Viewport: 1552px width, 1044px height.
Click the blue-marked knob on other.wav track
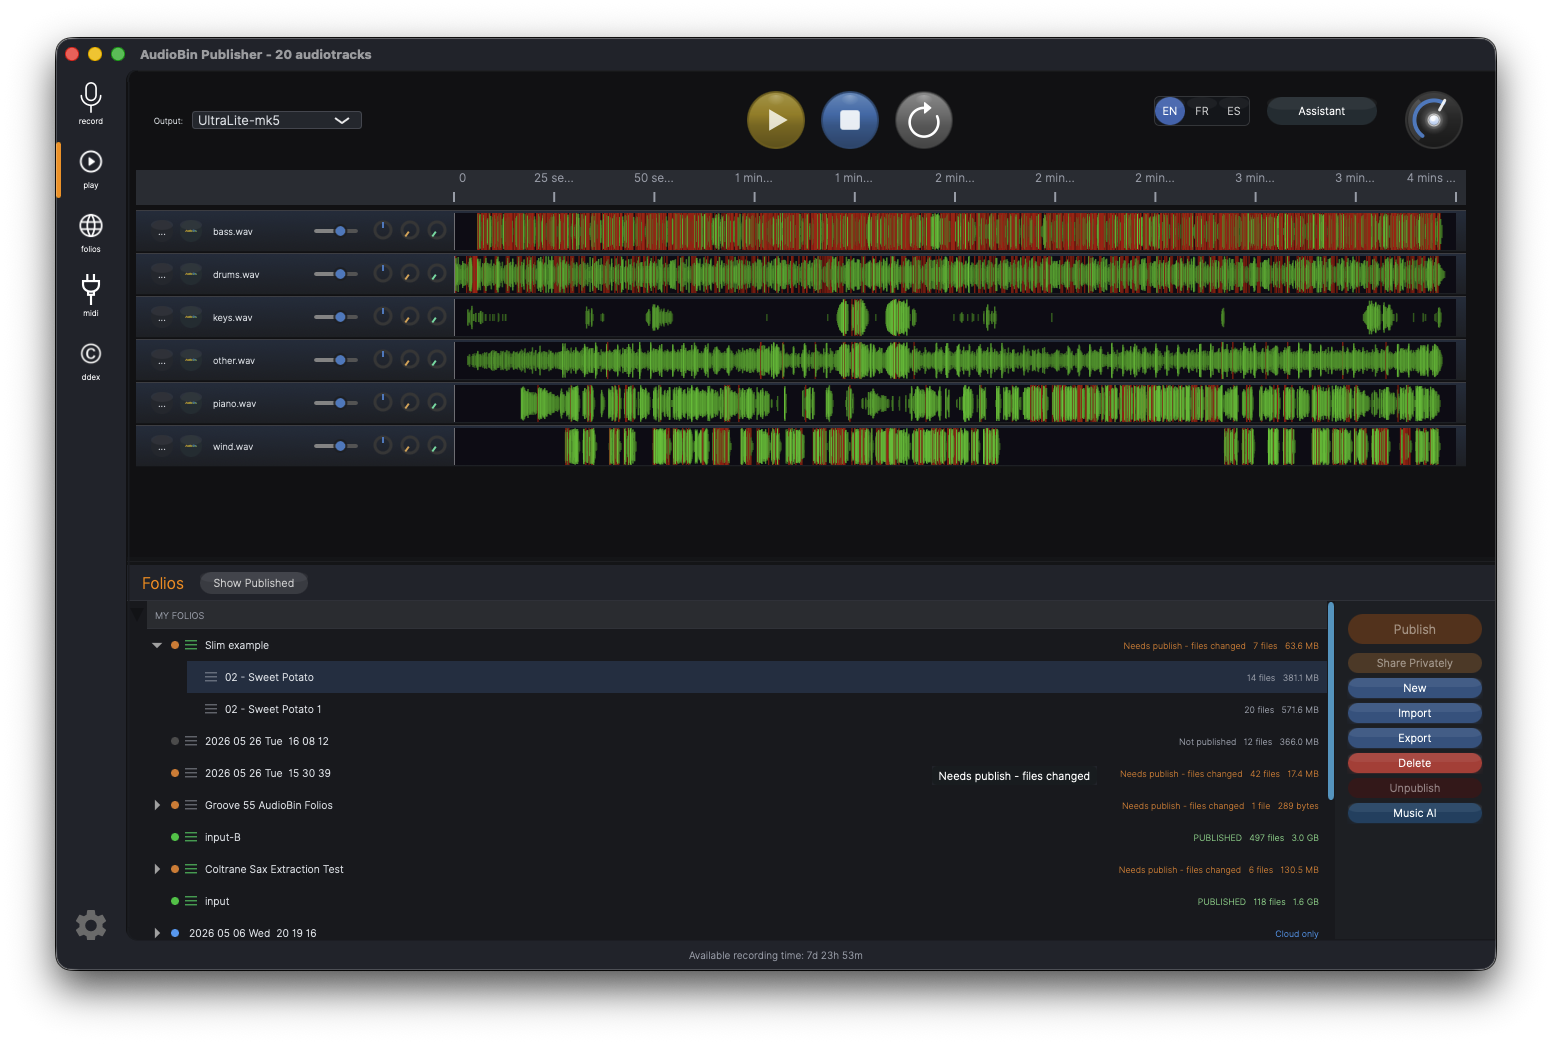[382, 359]
